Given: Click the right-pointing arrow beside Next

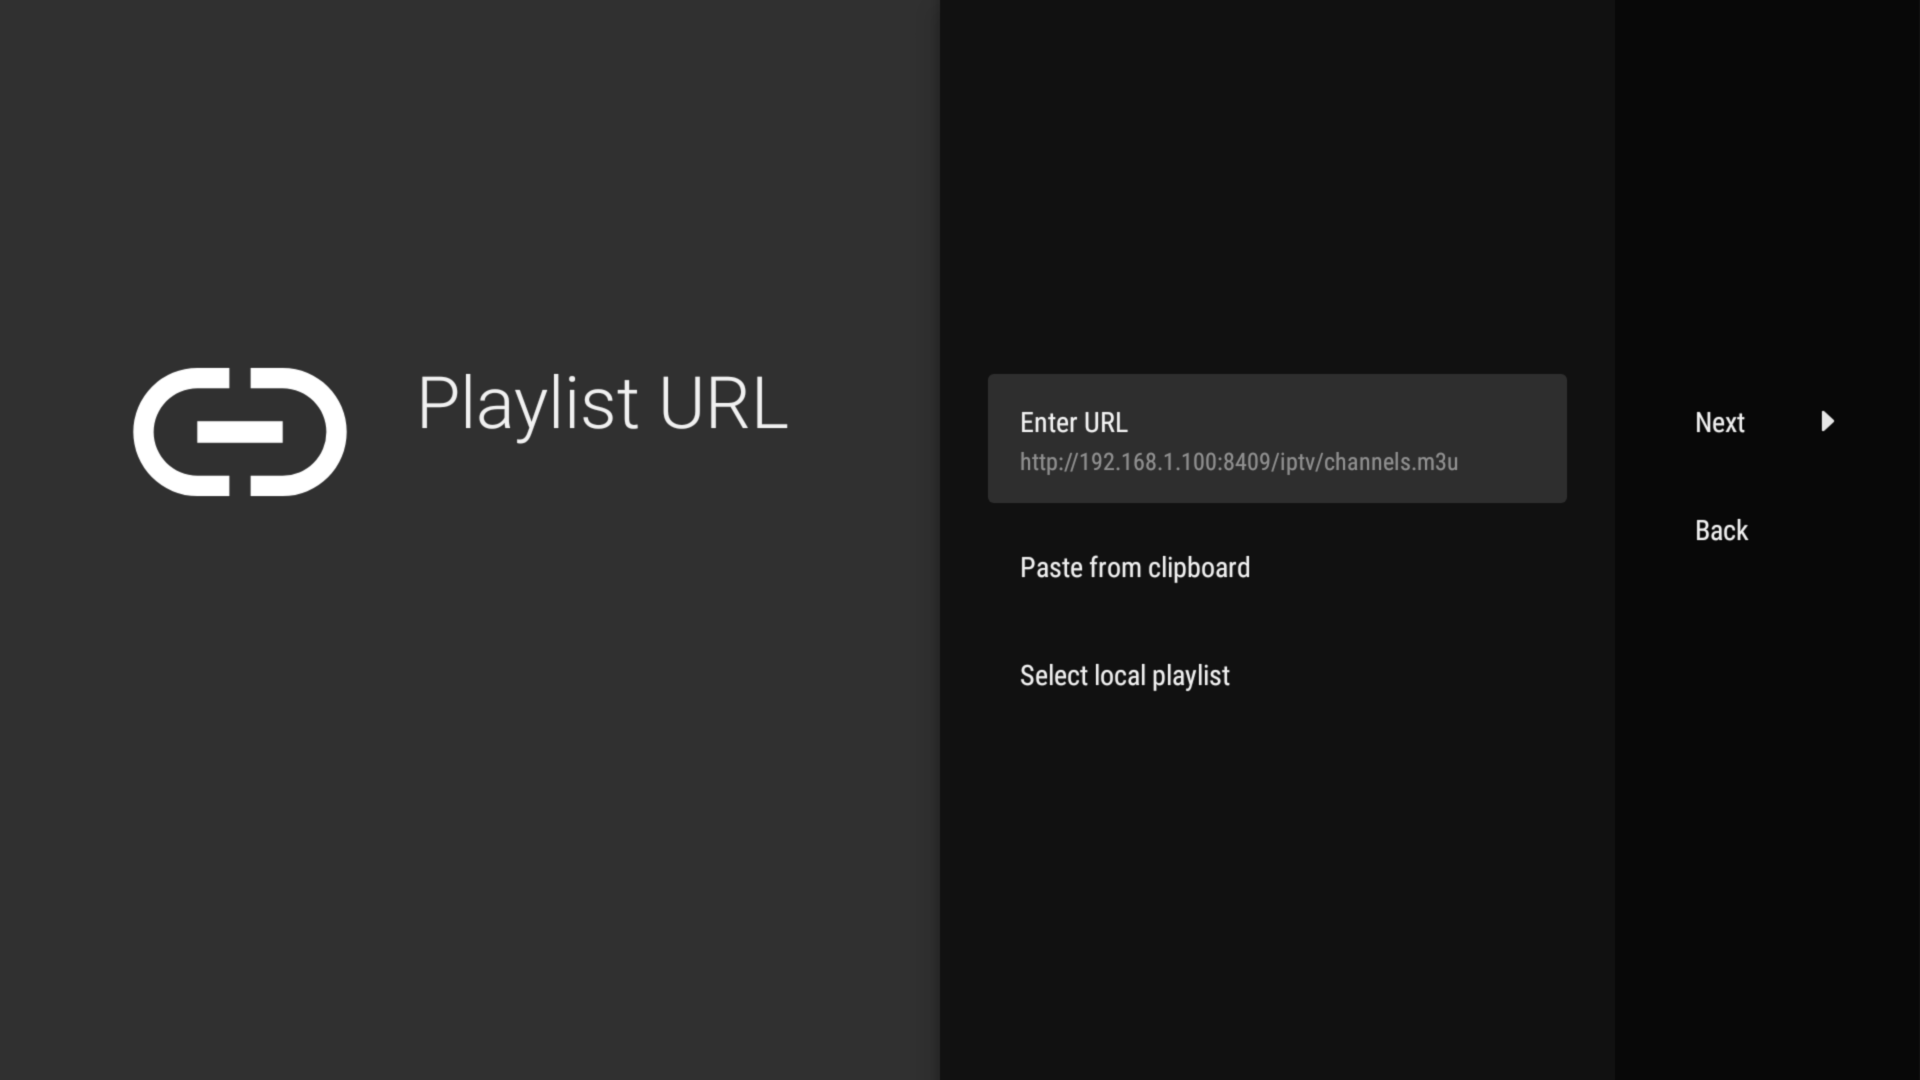Looking at the screenshot, I should 1827,421.
